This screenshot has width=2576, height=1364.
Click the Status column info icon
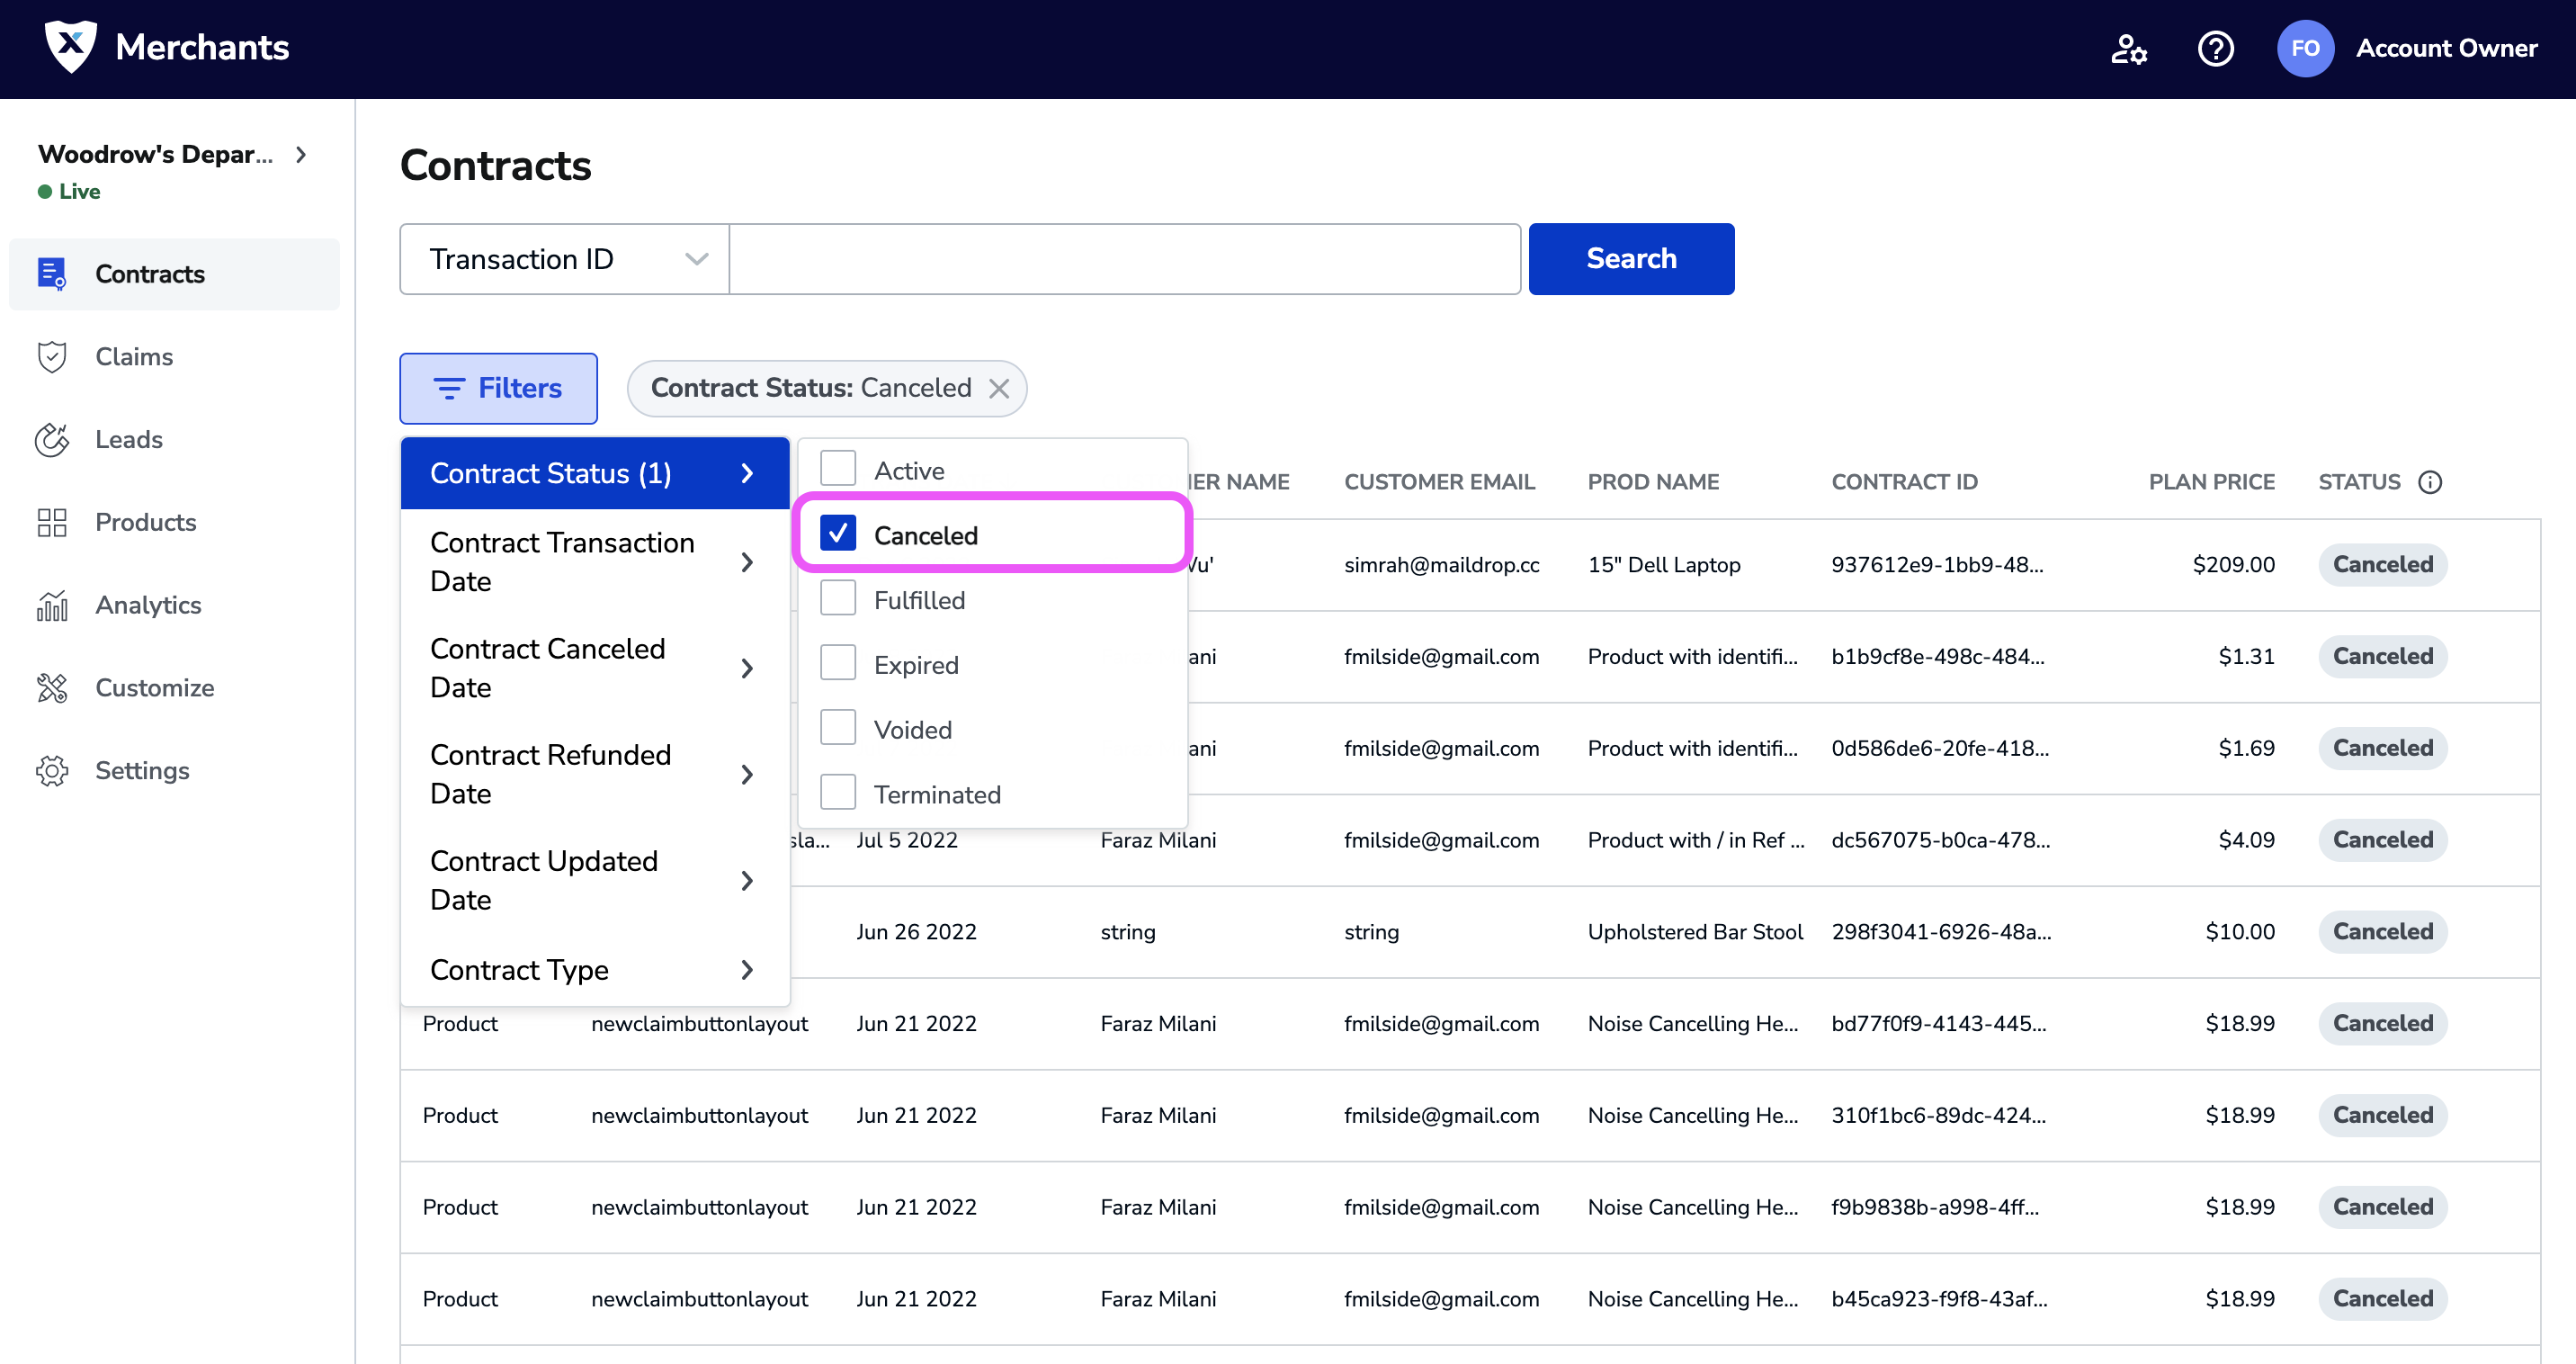point(2430,482)
